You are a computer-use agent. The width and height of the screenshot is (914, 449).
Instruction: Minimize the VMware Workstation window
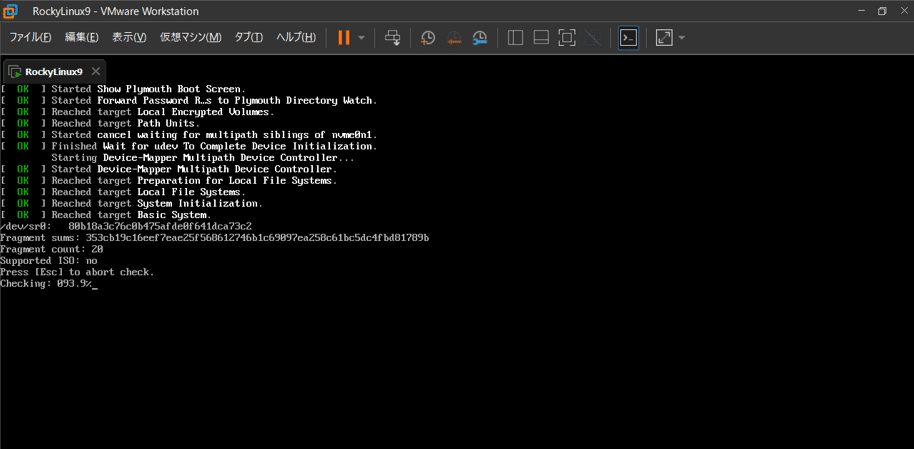point(862,11)
